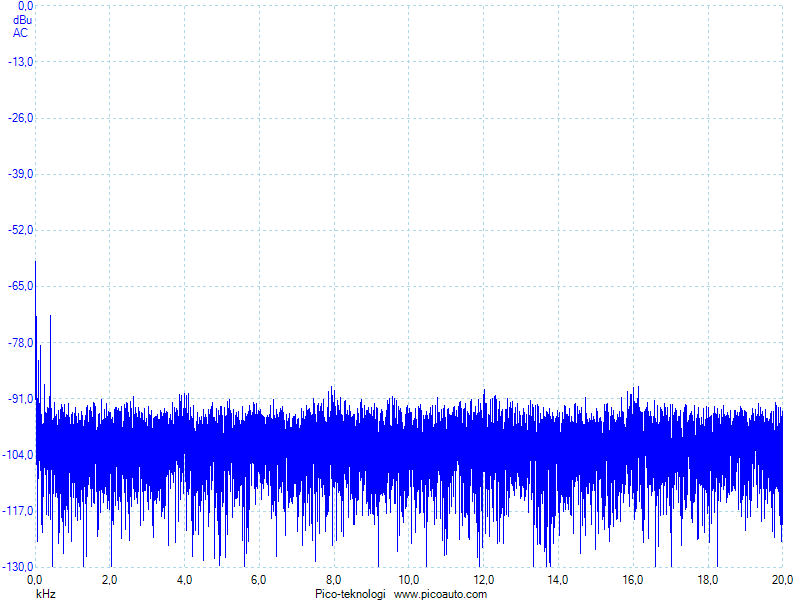Click the -117,0 amplitude axis label
Viewport: 800px width, 600px height.
pos(18,511)
